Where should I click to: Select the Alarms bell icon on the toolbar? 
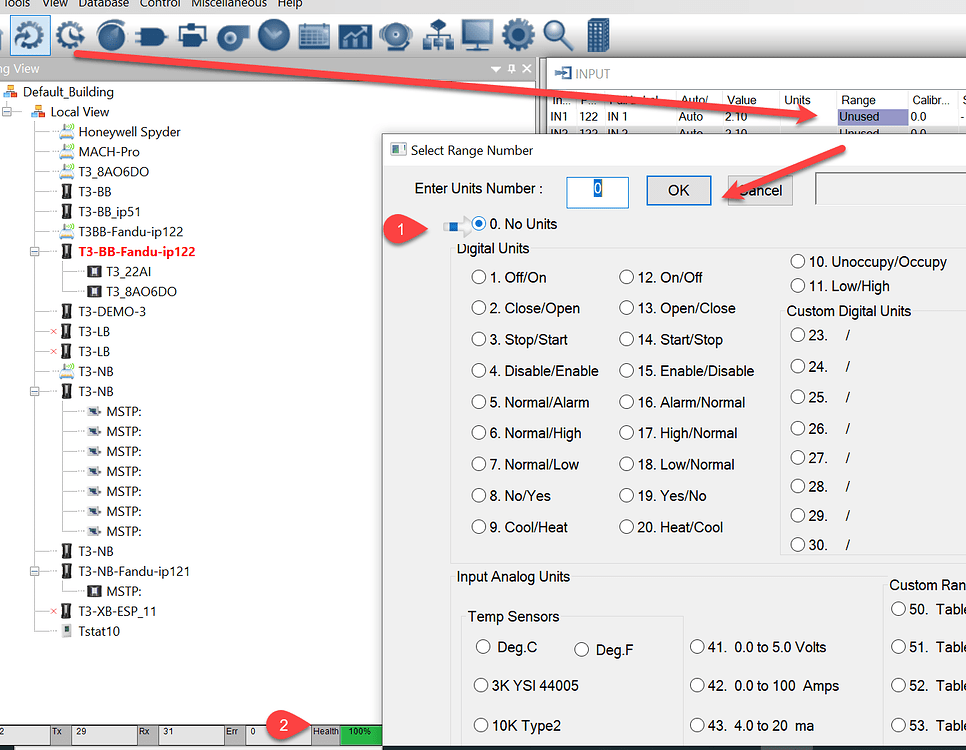395,34
